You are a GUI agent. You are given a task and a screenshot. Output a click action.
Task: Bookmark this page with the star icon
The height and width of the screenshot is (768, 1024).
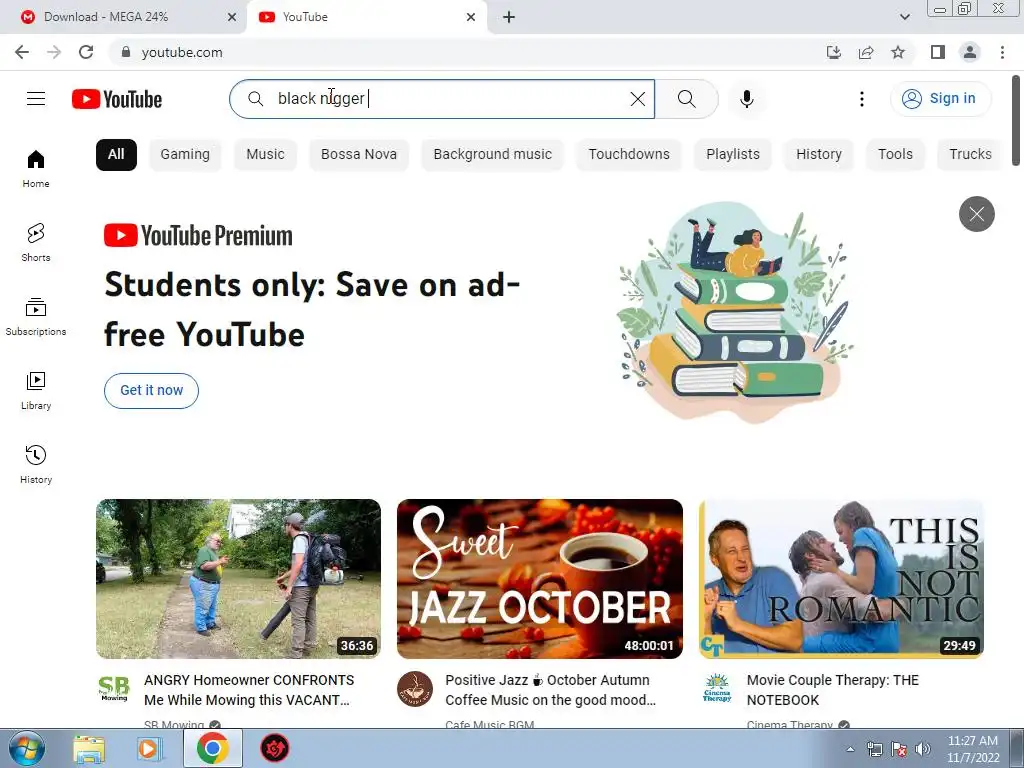click(x=898, y=52)
